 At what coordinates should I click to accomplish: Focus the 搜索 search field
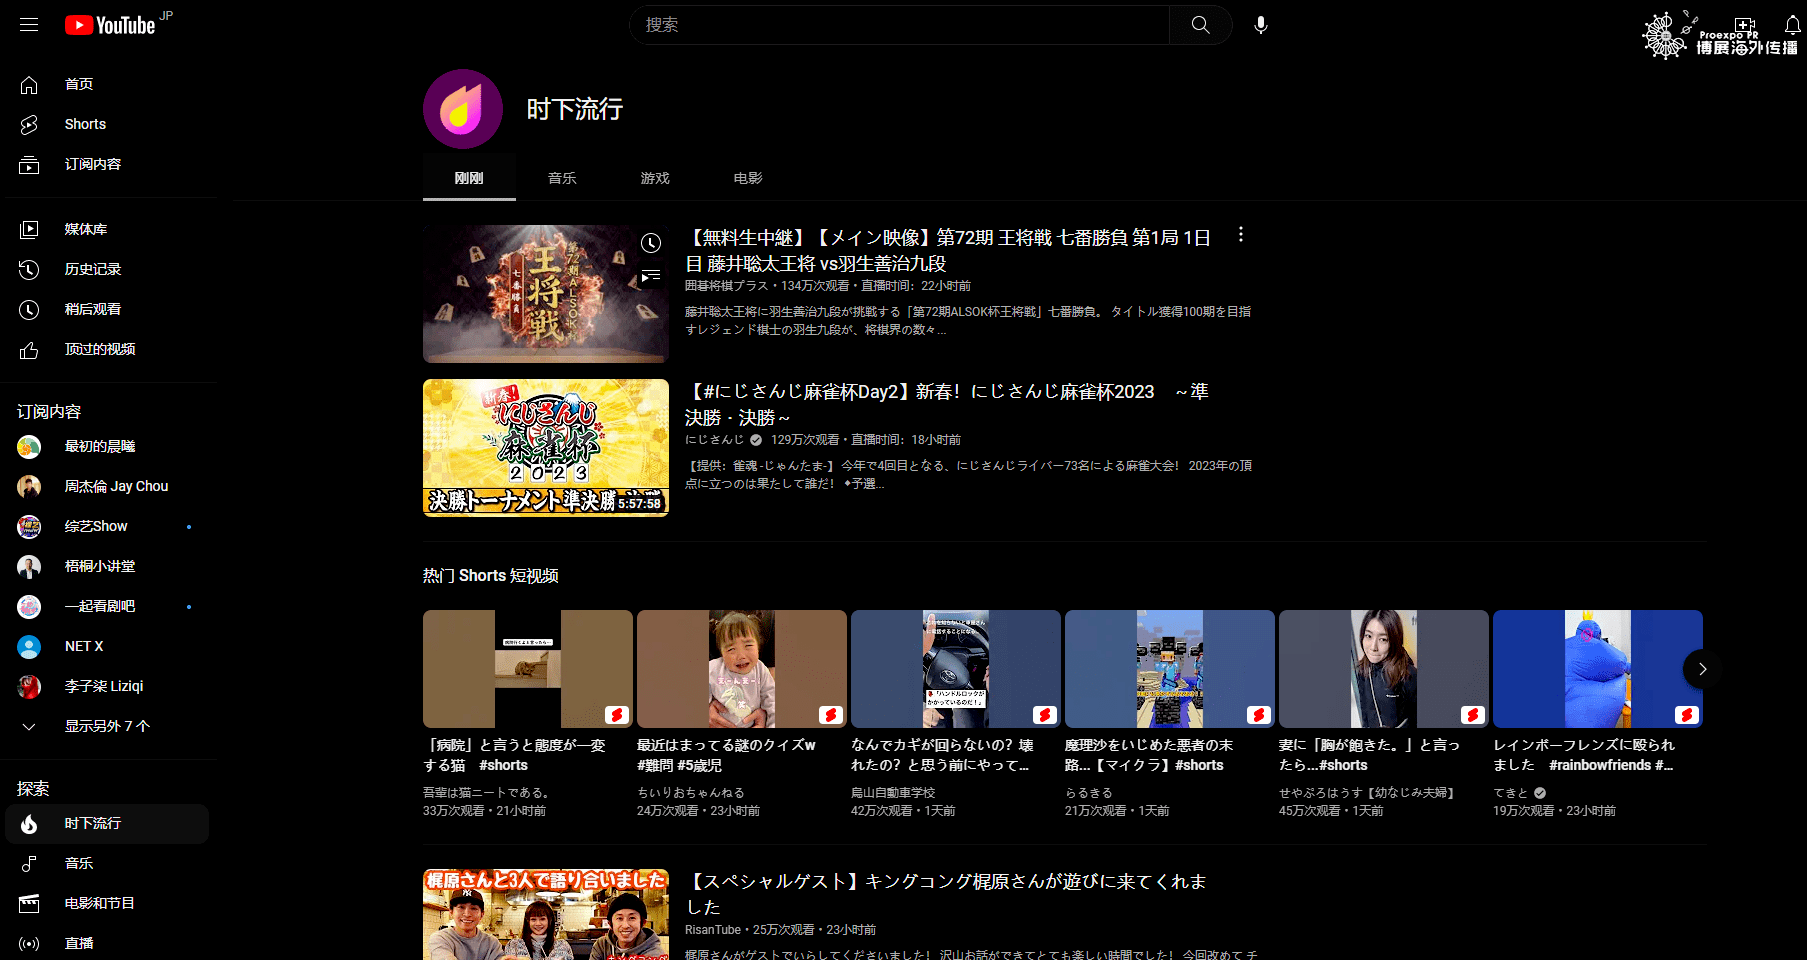(899, 25)
